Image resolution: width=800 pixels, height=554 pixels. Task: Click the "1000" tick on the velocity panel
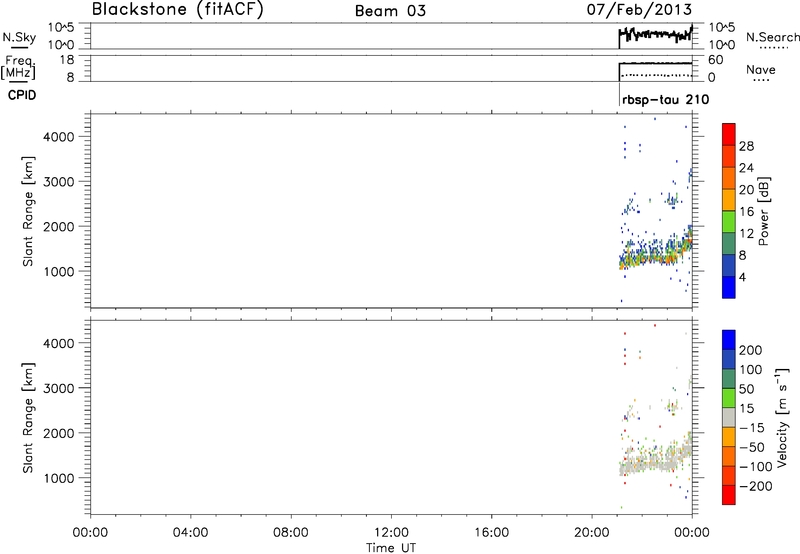point(59,478)
